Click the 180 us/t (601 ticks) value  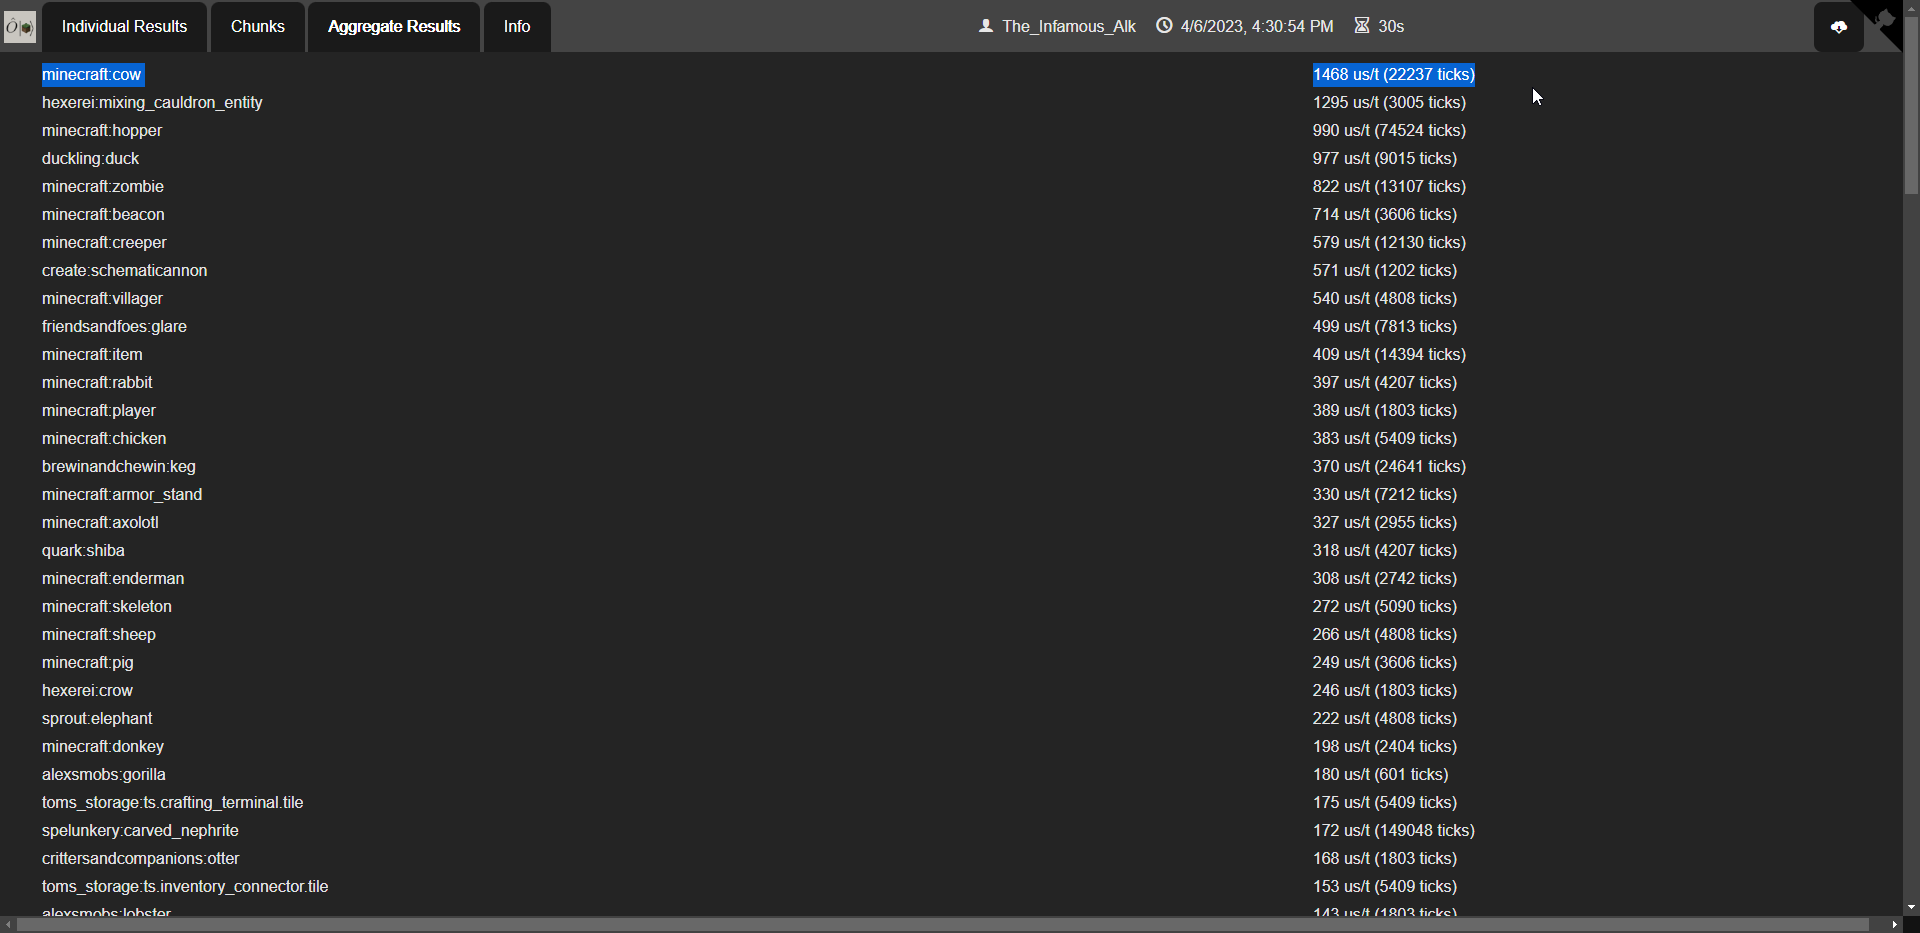point(1381,775)
